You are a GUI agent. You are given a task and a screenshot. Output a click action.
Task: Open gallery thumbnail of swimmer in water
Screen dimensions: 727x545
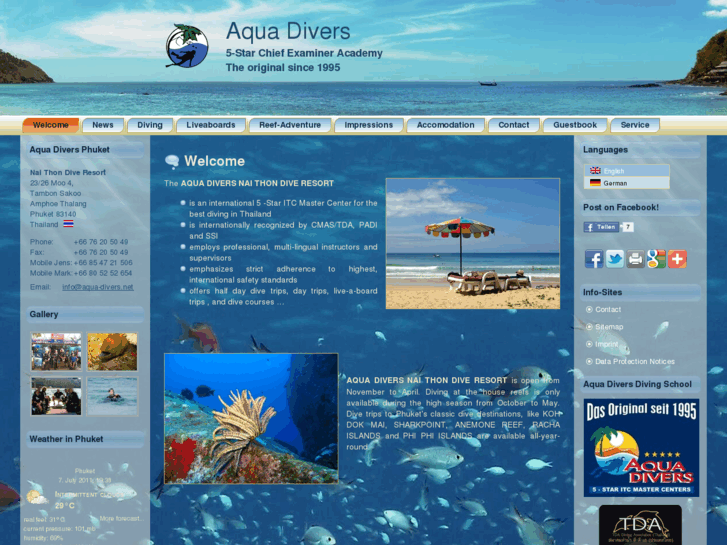(112, 396)
